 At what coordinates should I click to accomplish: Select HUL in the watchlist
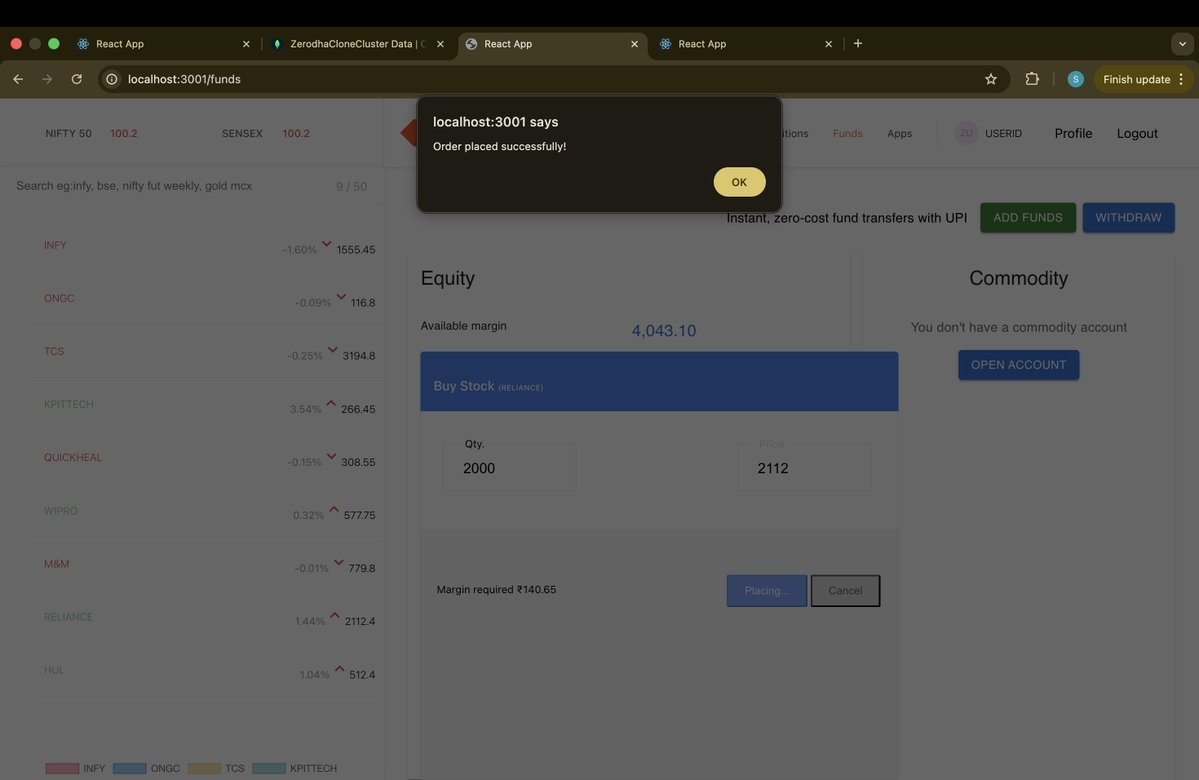click(54, 670)
